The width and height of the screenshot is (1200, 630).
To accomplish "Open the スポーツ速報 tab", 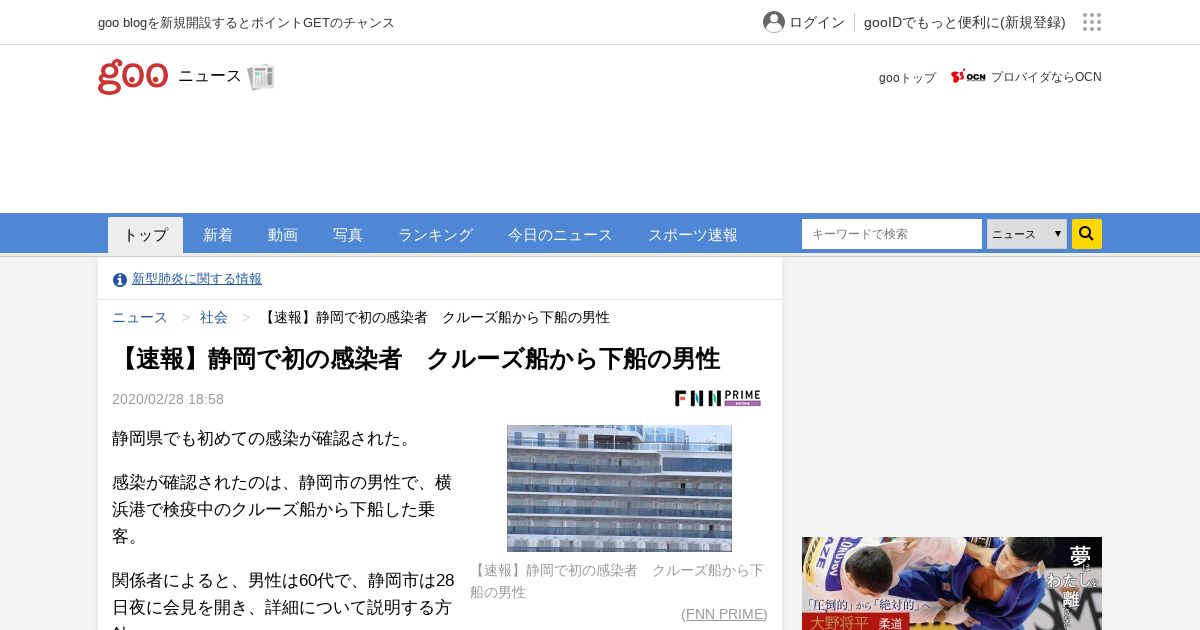I will tap(693, 235).
